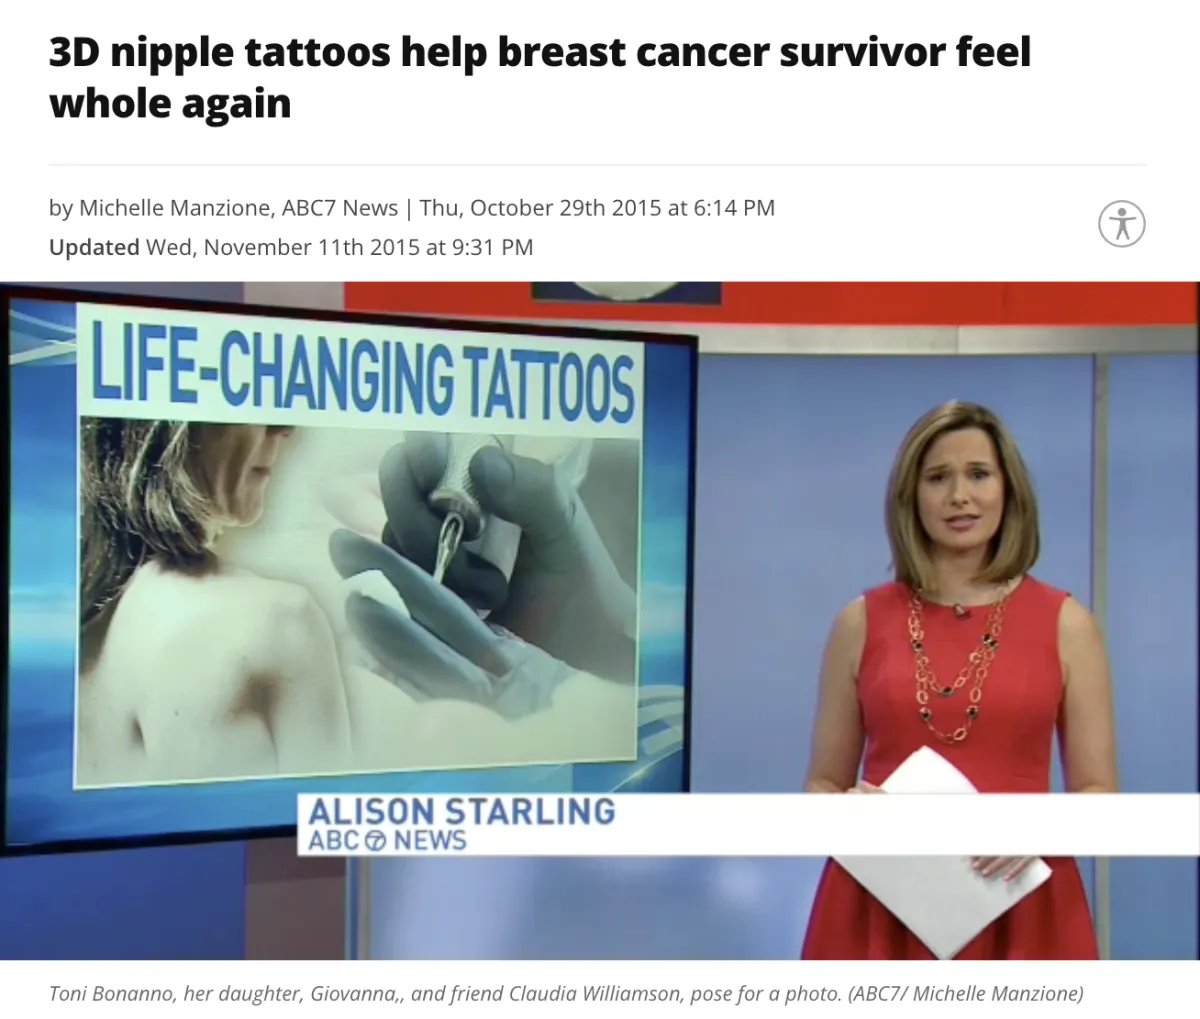Play the news video thumbnail
Screen dimensions: 1200x1019
pos(600,620)
